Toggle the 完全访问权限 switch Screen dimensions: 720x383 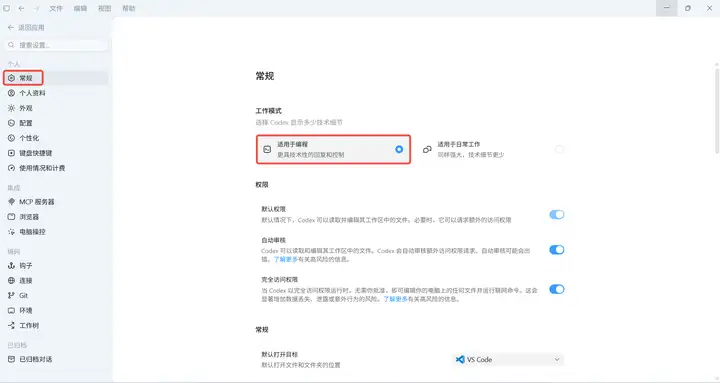point(557,289)
